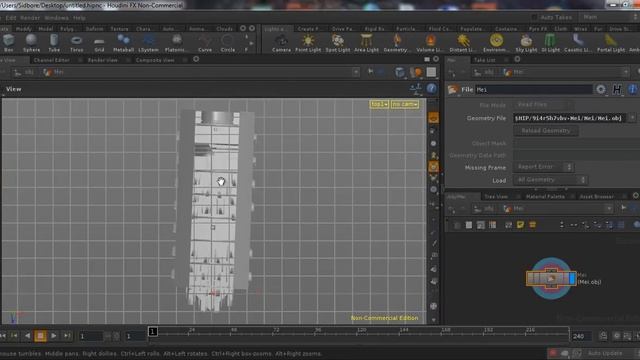This screenshot has height=360, width=640.
Task: Select the LSystem shelf tool
Action: pyautogui.click(x=148, y=43)
